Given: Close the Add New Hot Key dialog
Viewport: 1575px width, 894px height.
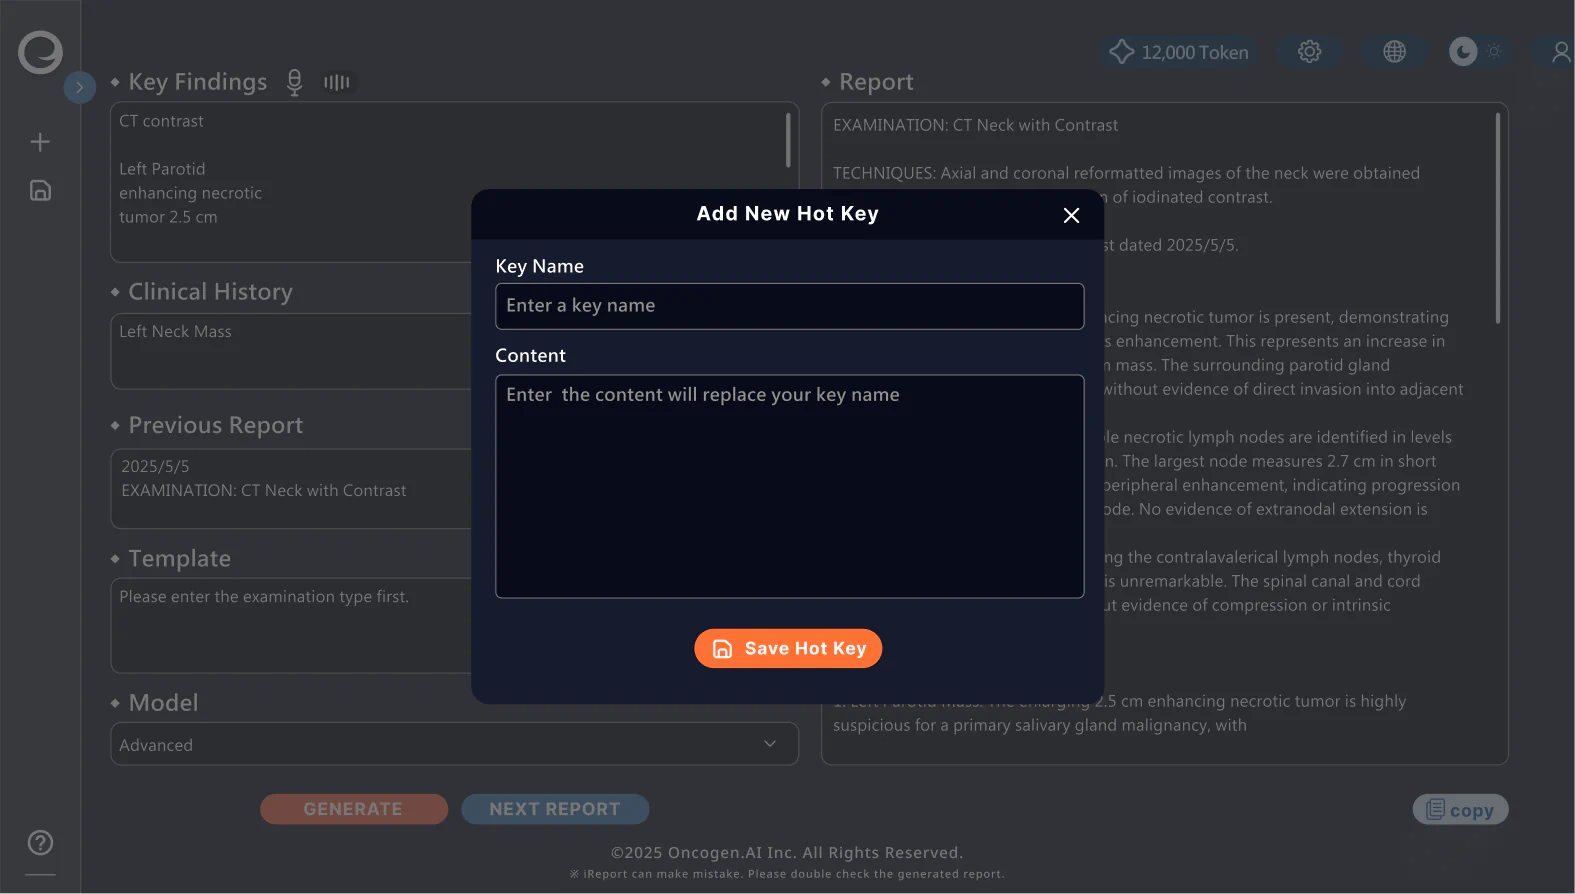Looking at the screenshot, I should click(1071, 215).
